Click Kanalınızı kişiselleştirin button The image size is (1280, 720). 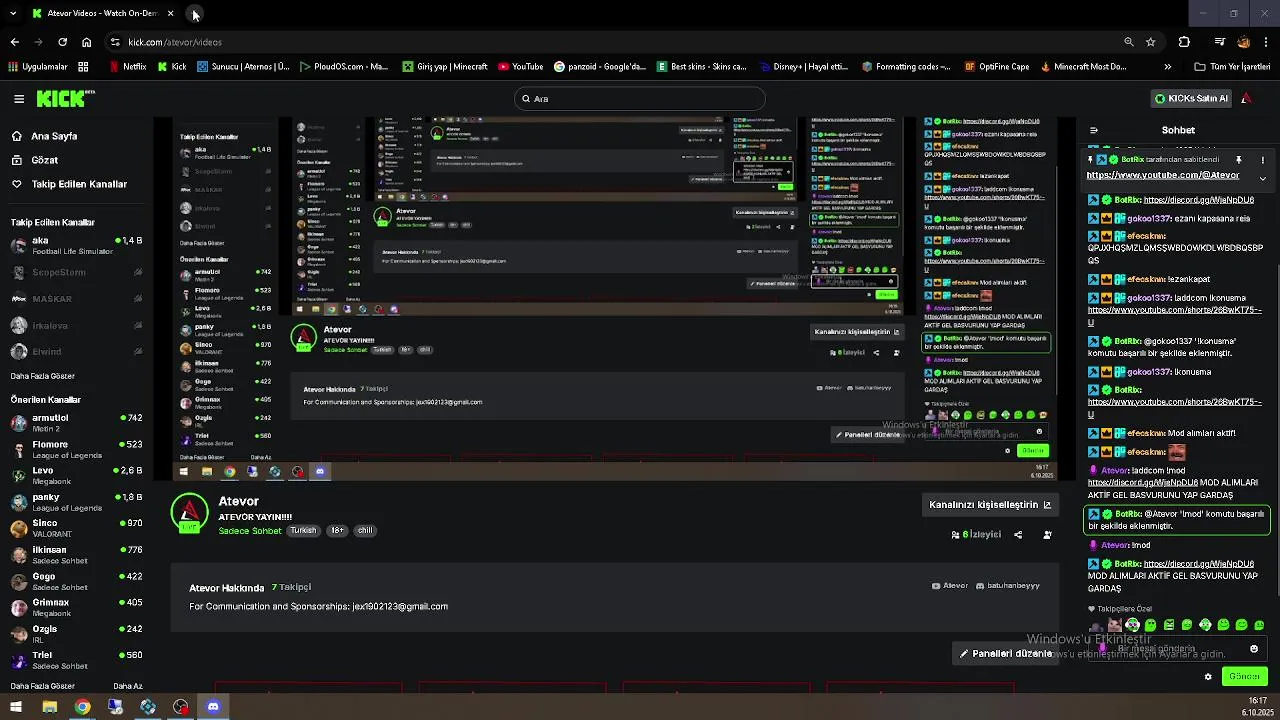tap(990, 505)
